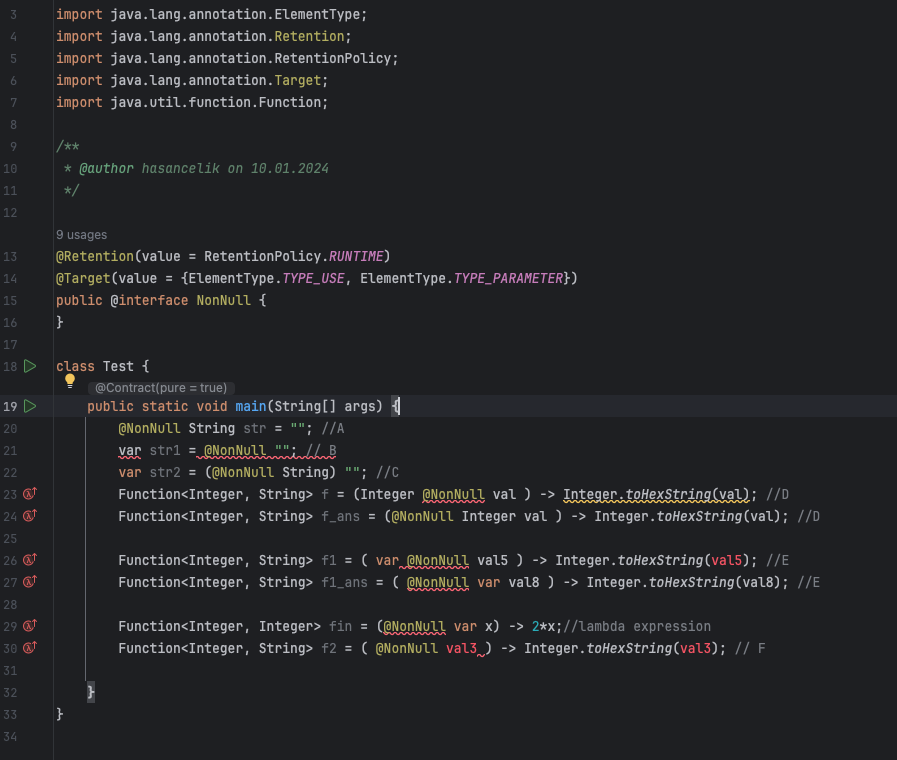Click the closing brace on line 32
This screenshot has height=760, width=897.
click(90, 690)
